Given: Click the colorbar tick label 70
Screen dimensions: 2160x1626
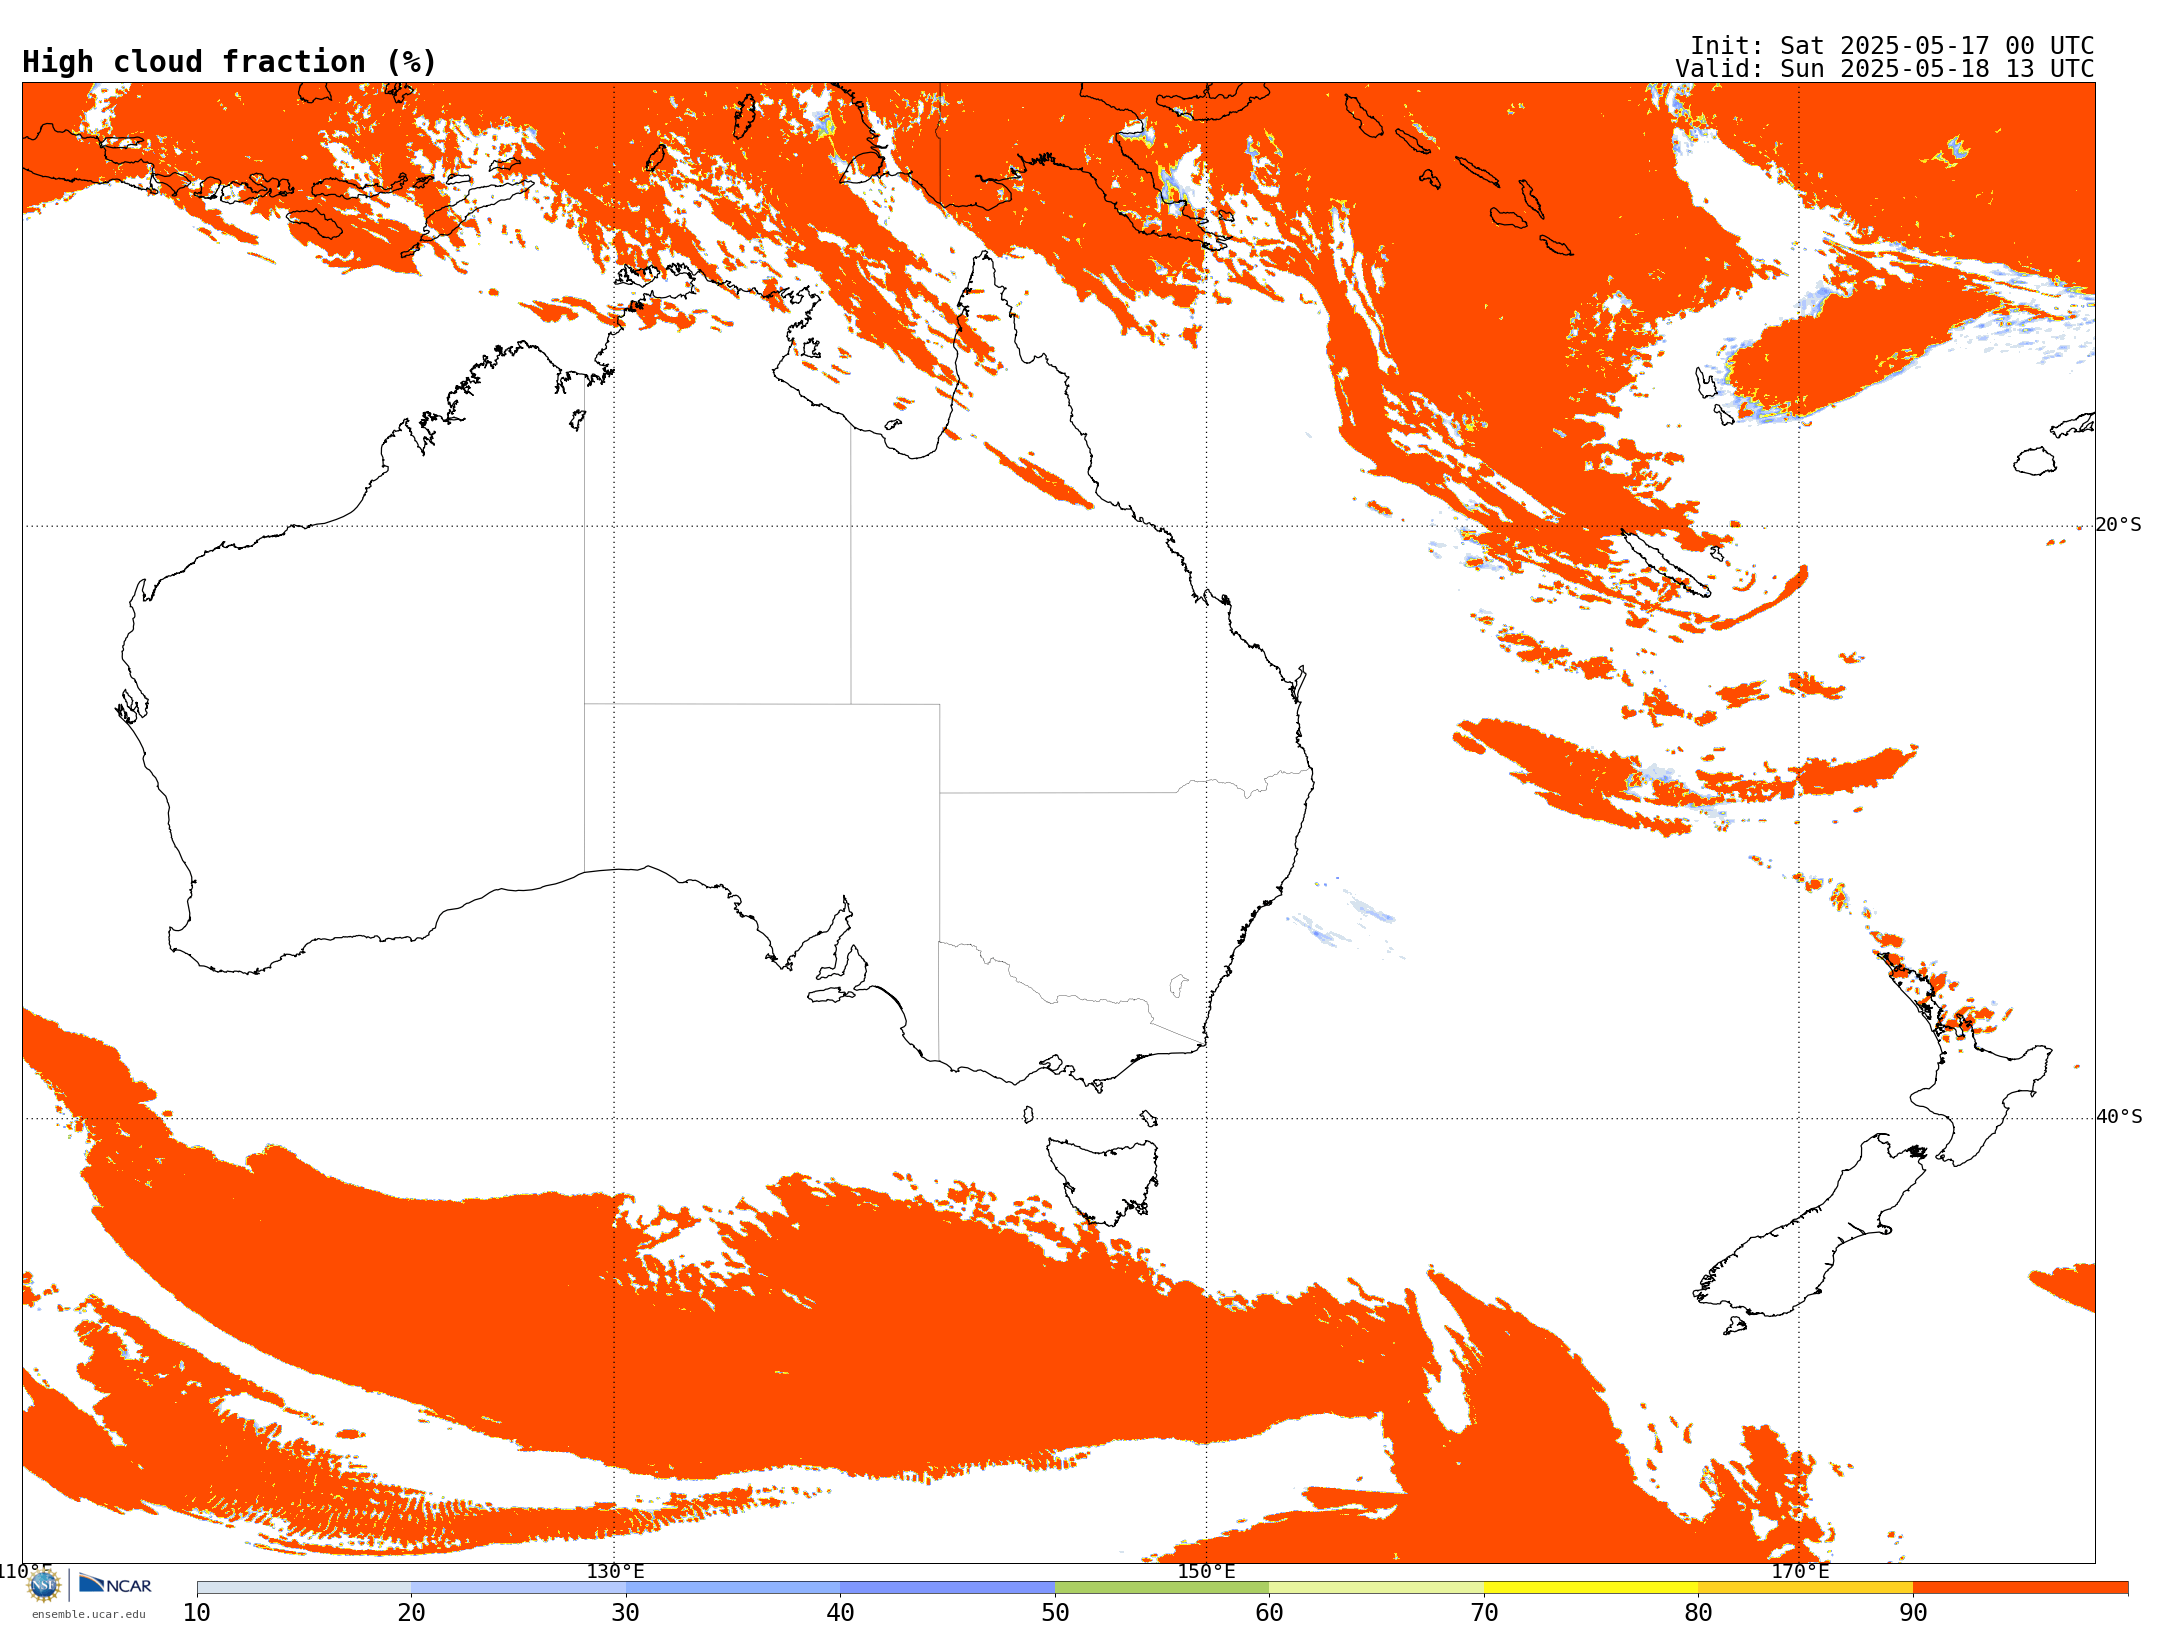Looking at the screenshot, I should 1484,1613.
